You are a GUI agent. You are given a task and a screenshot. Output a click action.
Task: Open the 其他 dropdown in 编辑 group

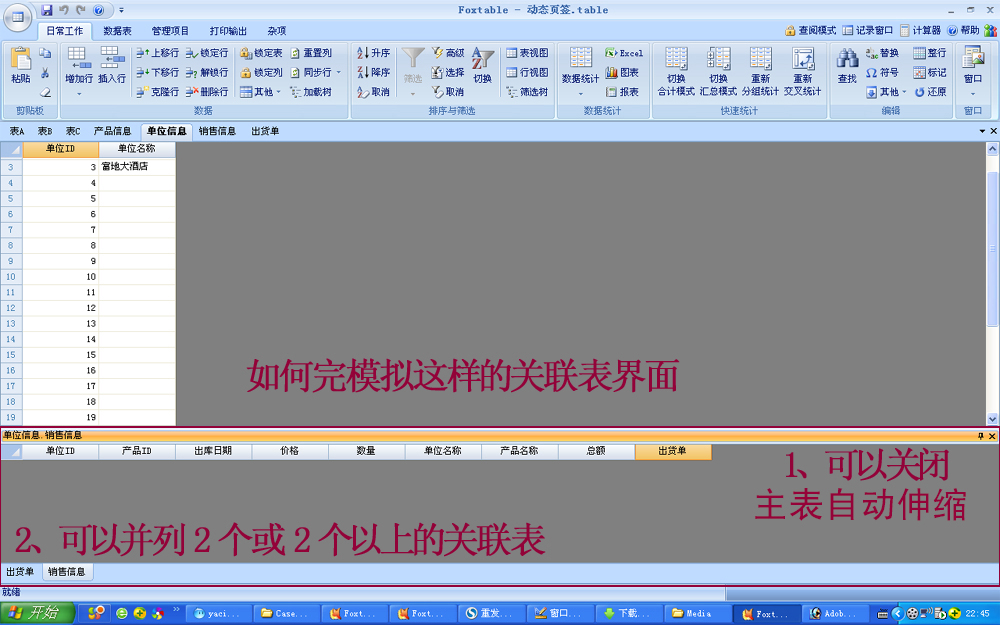pyautogui.click(x=886, y=92)
